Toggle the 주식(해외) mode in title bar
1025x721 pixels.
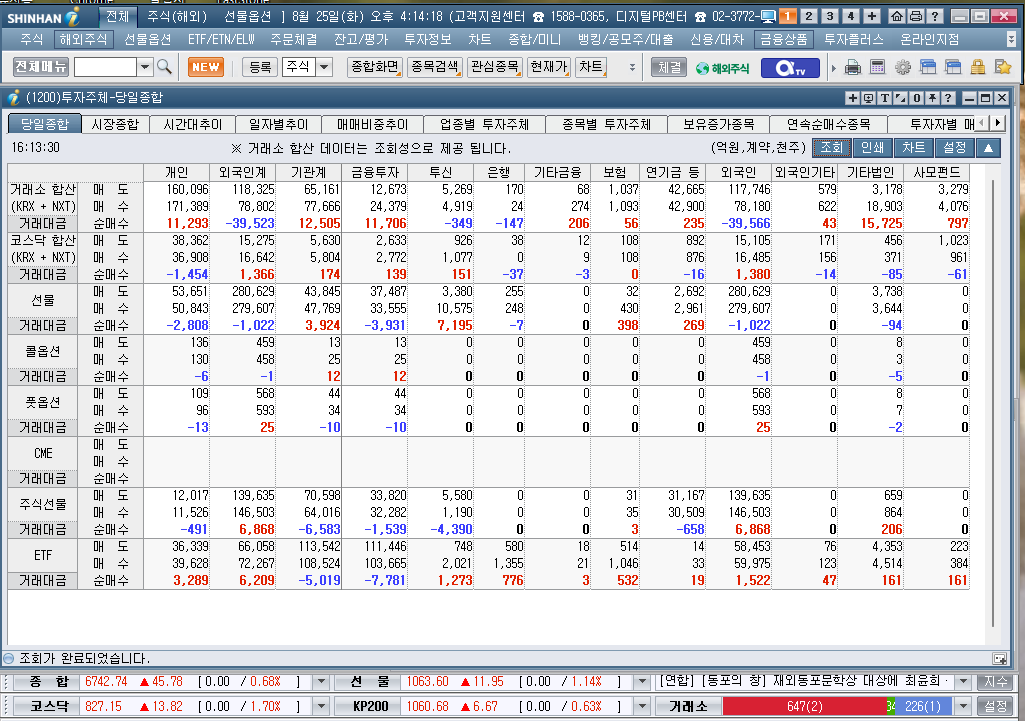pyautogui.click(x=176, y=16)
